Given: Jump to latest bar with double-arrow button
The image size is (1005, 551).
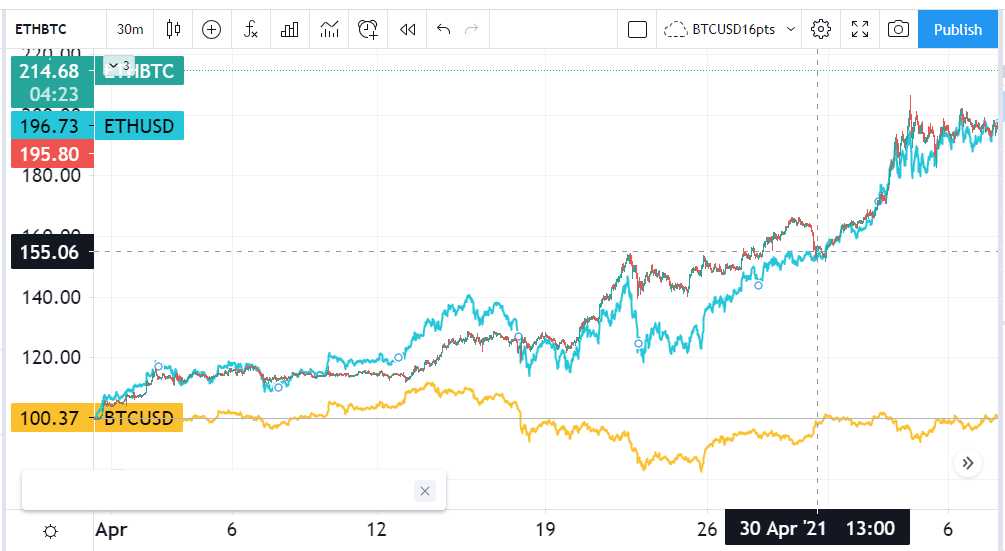Looking at the screenshot, I should click(968, 463).
